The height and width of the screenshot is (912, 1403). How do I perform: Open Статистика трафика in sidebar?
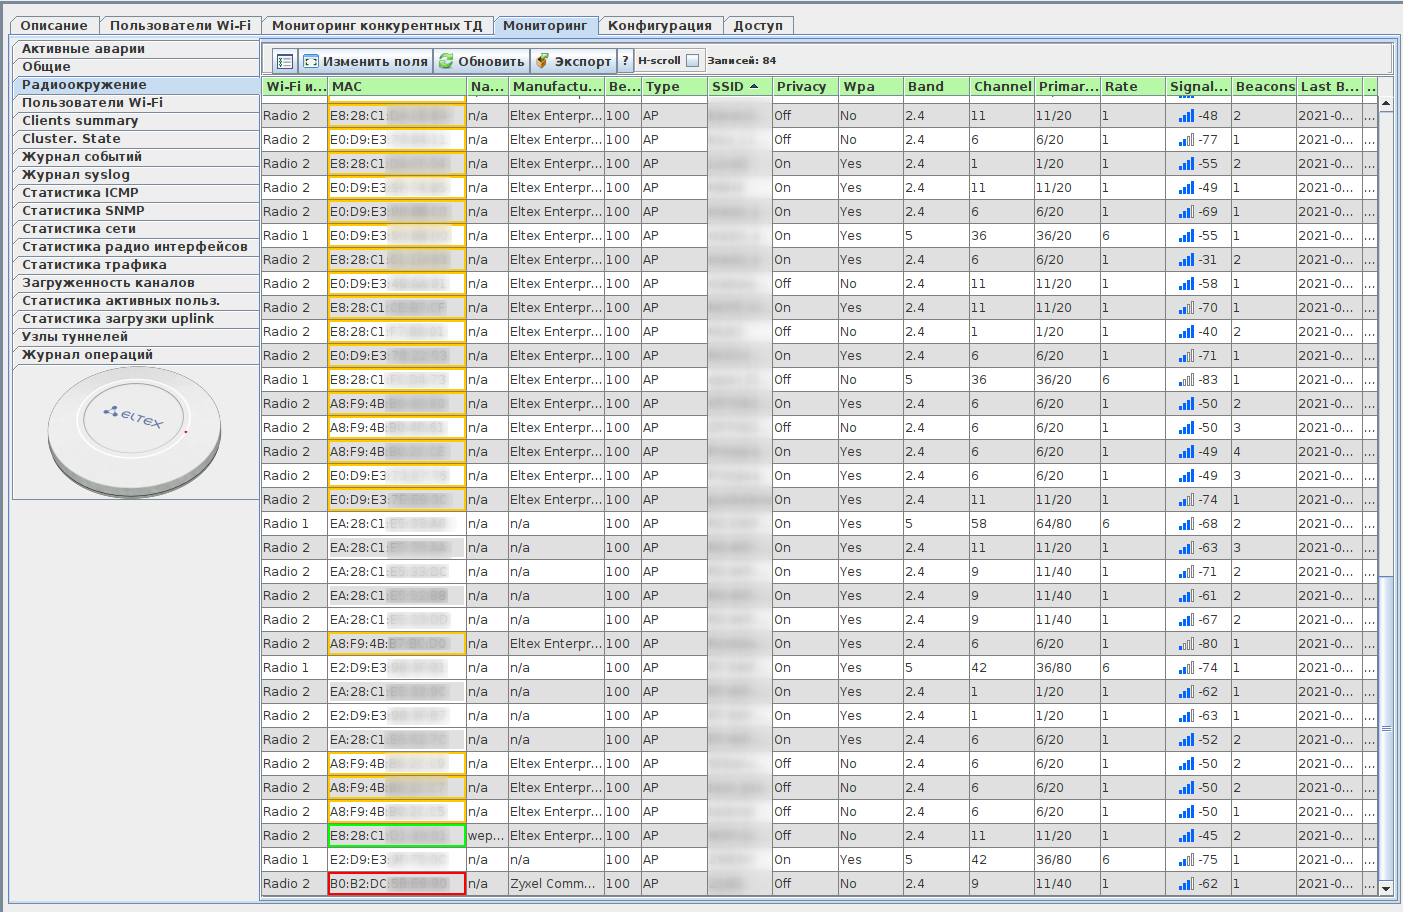94,265
